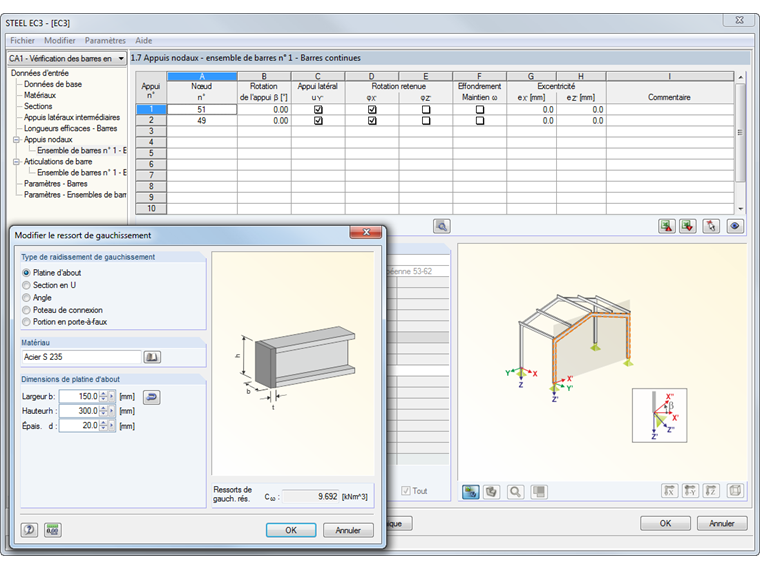The width and height of the screenshot is (760, 570).
Task: Select Sections in the tree
Action: (38, 106)
